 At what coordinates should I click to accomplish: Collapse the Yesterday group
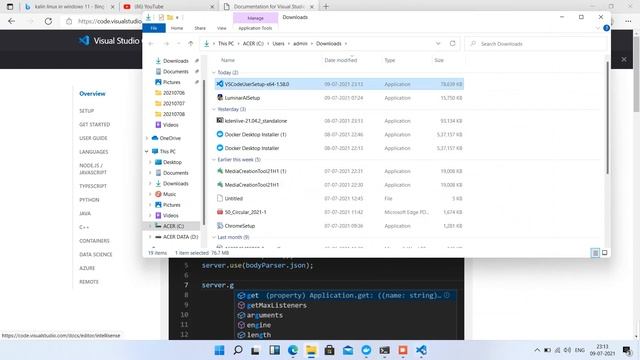[214, 109]
